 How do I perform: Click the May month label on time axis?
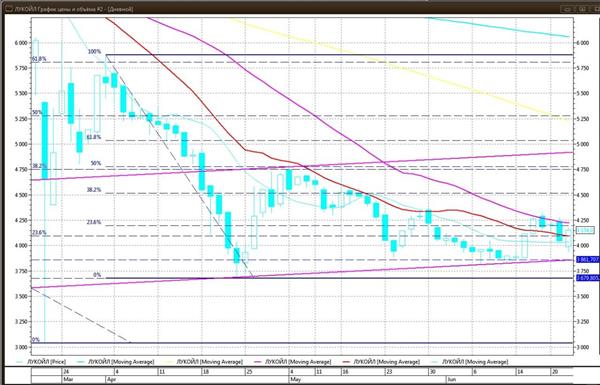pos(295,380)
